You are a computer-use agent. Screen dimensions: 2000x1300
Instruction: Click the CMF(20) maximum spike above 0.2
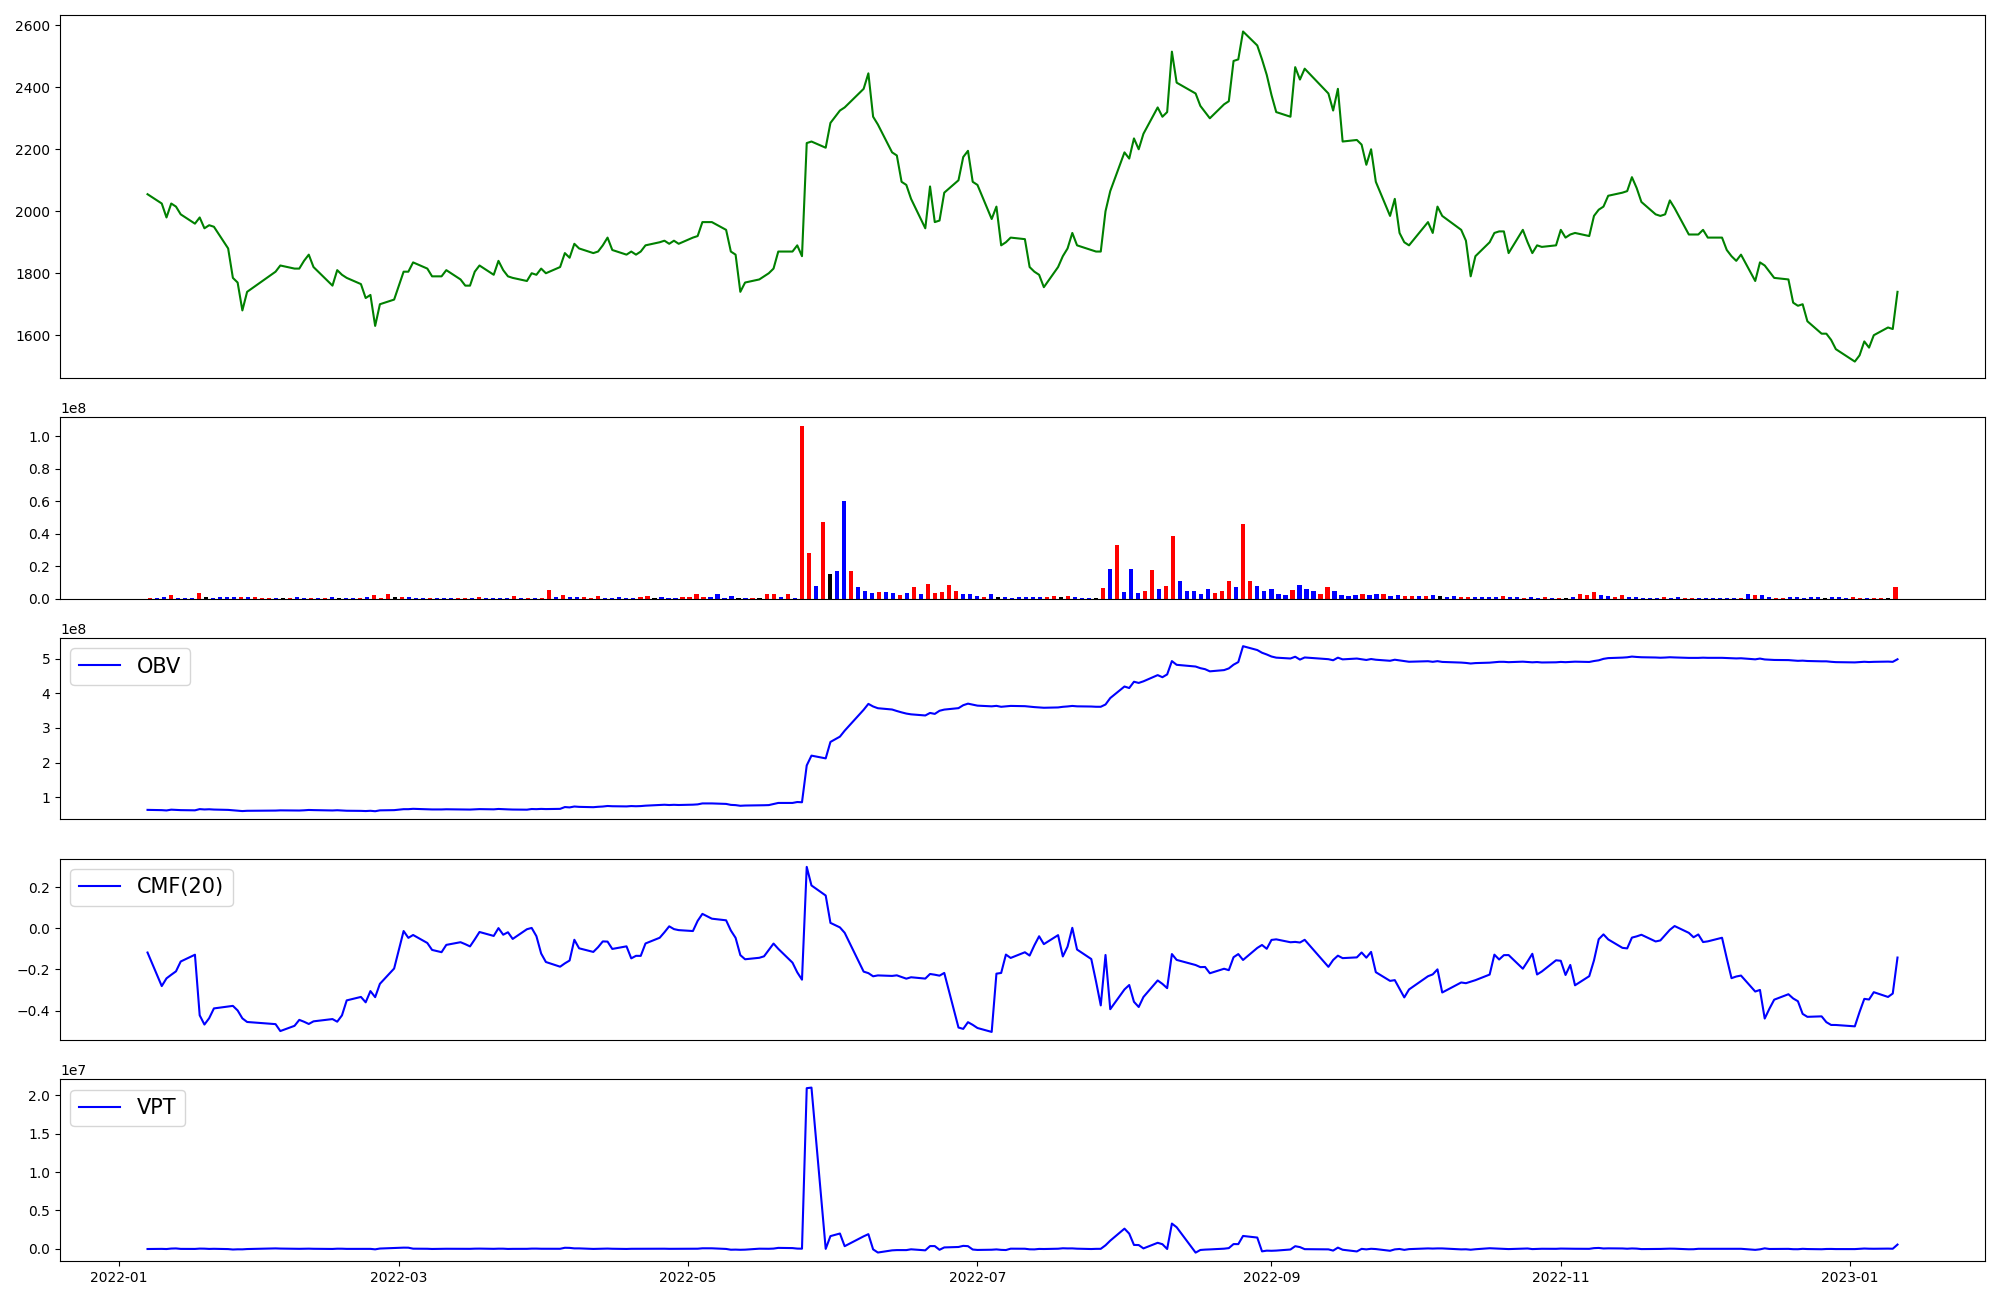806,867
